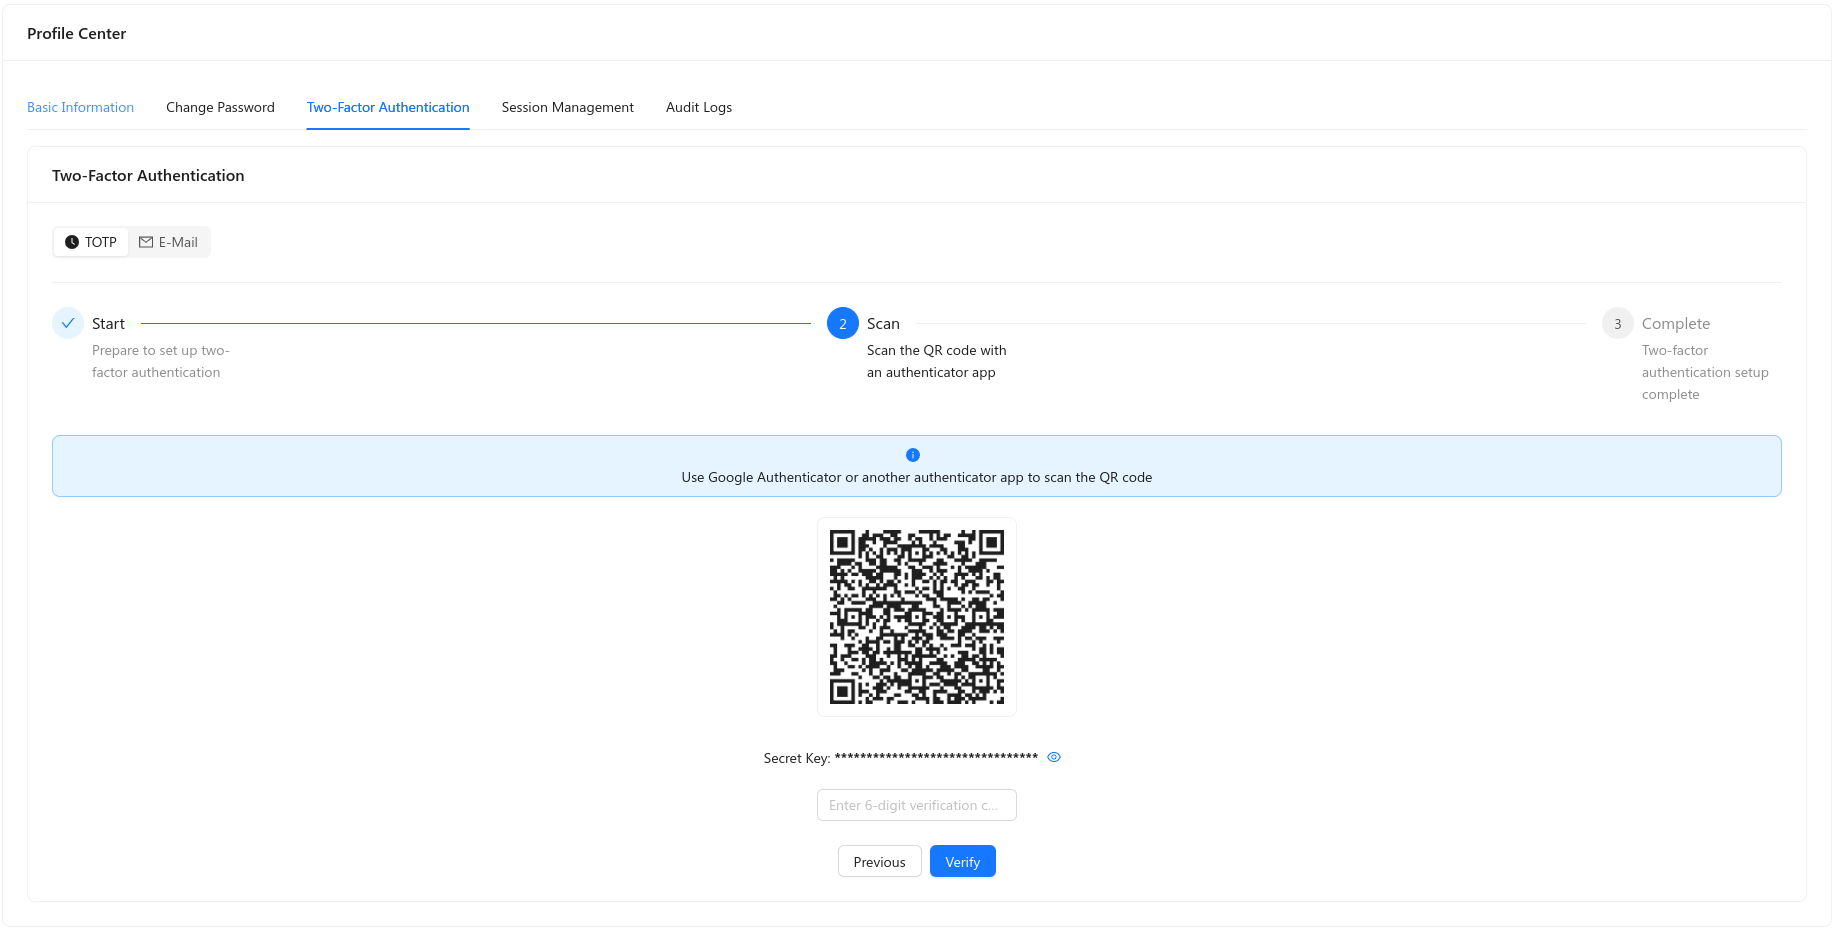Click the Complete step number 3 icon

click(x=1618, y=323)
